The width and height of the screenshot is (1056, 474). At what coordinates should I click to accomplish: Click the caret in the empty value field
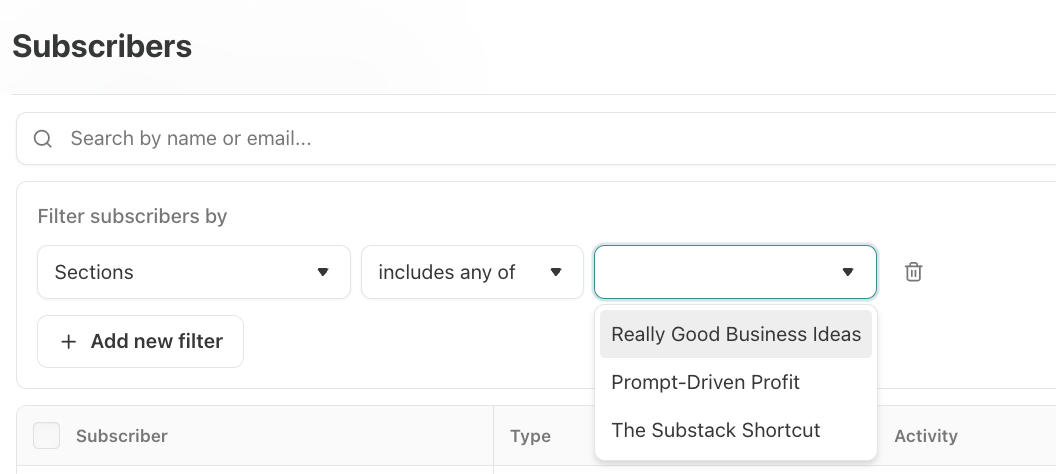[848, 272]
